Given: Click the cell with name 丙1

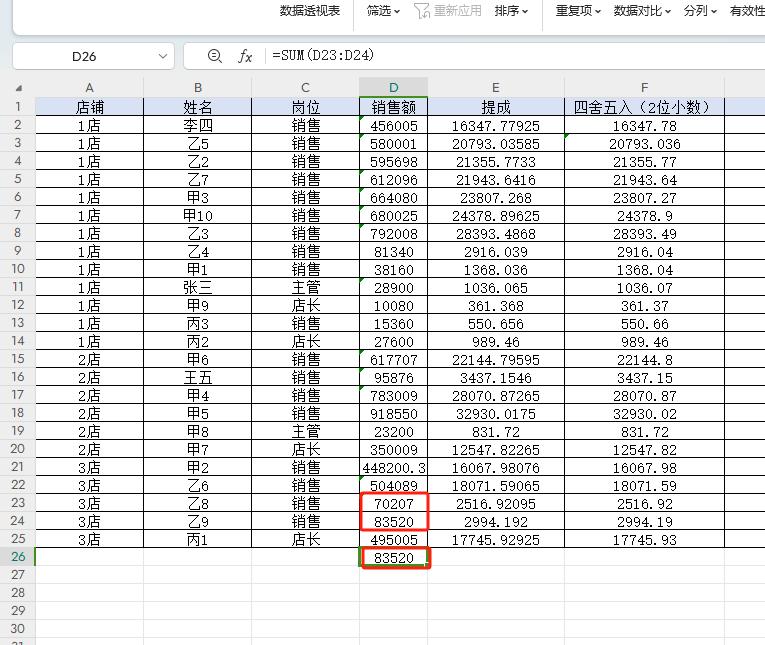Looking at the screenshot, I should 198,540.
